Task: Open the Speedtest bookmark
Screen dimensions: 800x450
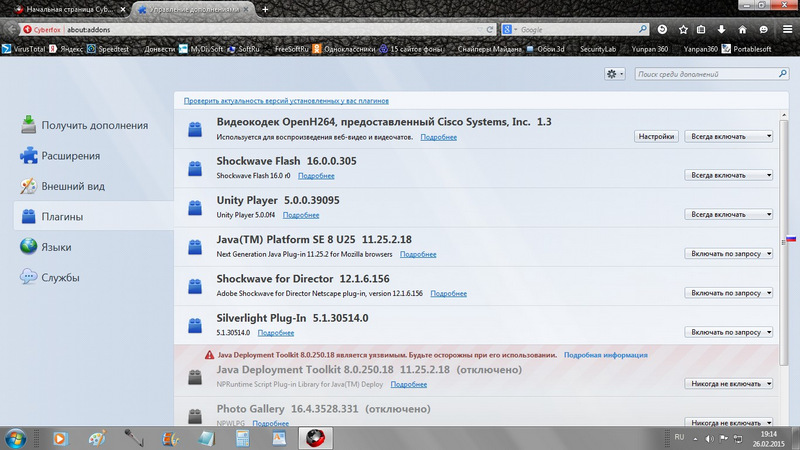Action: tap(108, 49)
